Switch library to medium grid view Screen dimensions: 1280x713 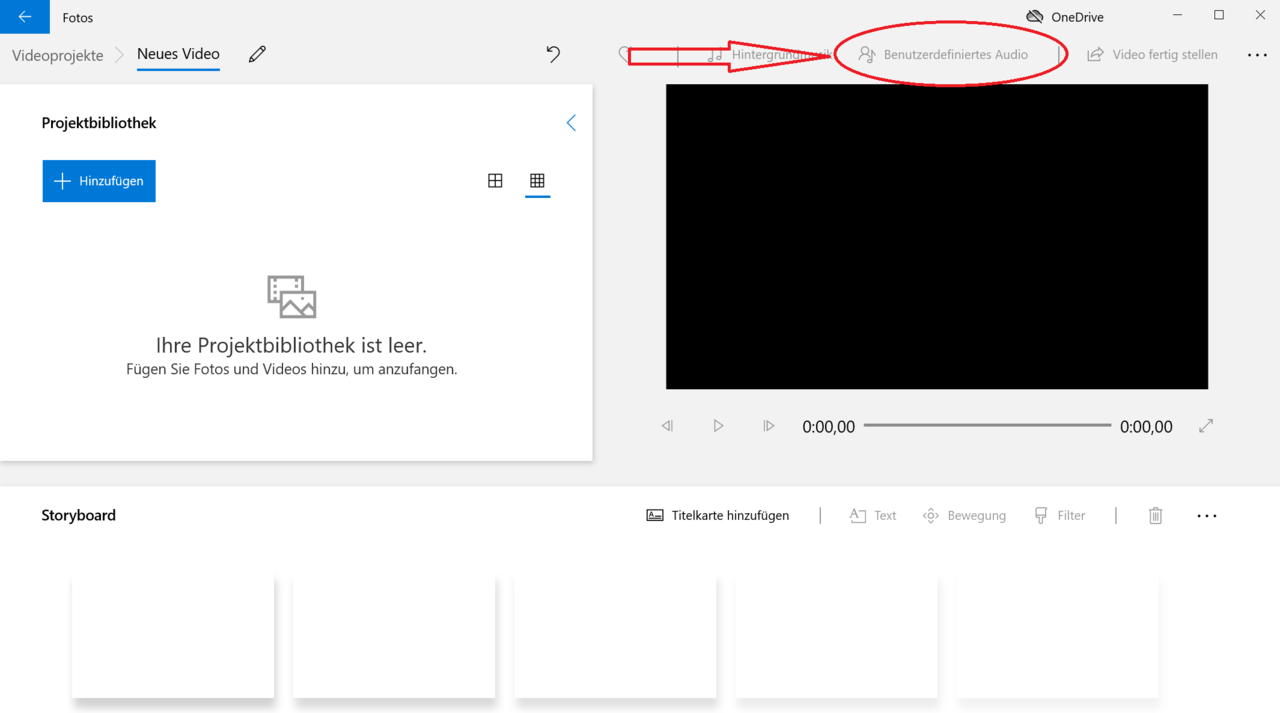tap(495, 181)
